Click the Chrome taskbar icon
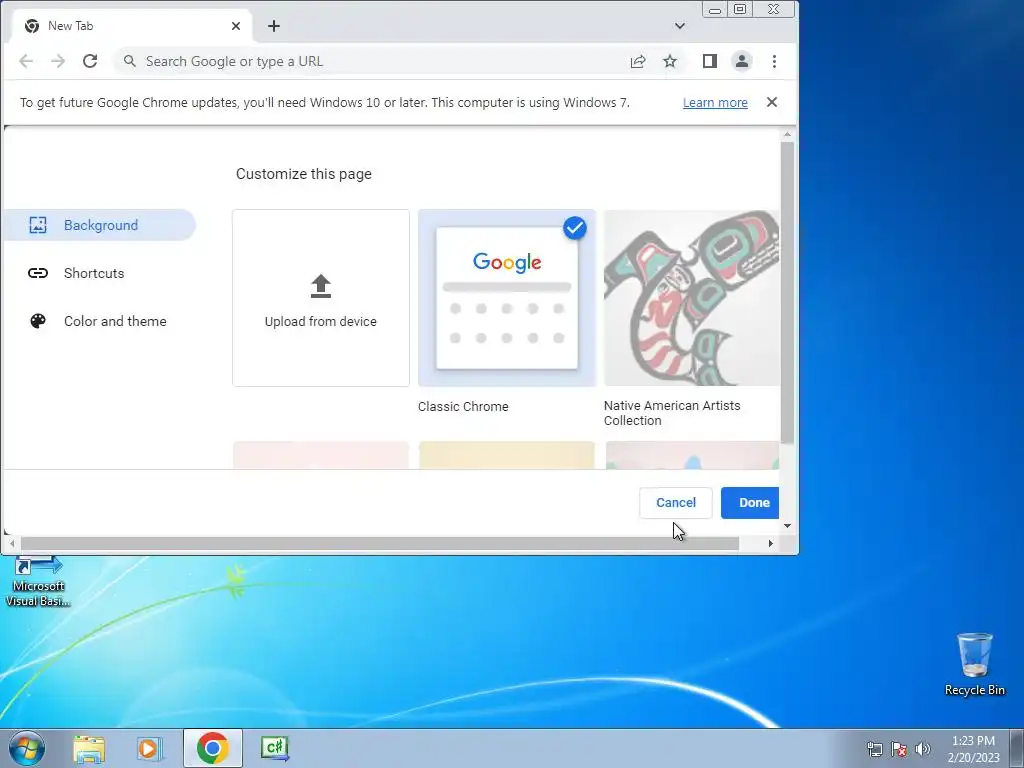1024x768 pixels. click(x=213, y=748)
